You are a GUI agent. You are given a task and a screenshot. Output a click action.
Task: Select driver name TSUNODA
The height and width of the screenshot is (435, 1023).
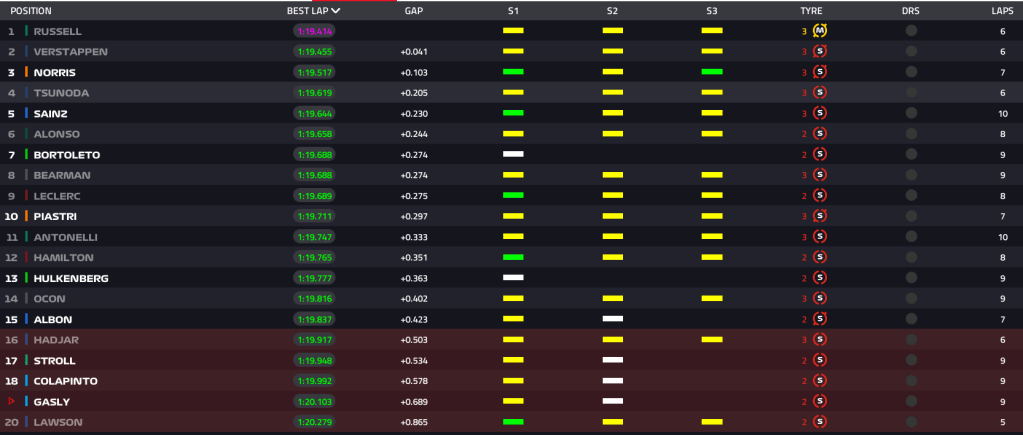click(61, 93)
